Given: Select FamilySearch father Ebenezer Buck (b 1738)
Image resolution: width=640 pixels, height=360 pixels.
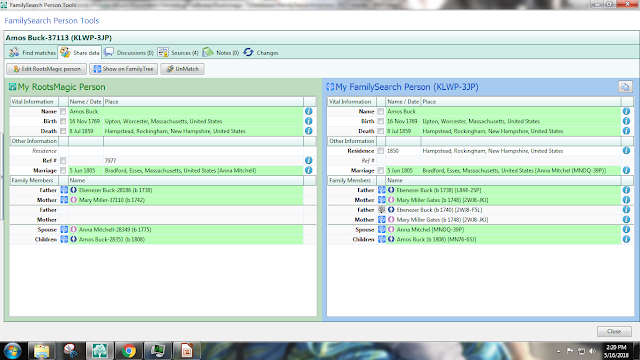Looking at the screenshot, I should [439, 190].
